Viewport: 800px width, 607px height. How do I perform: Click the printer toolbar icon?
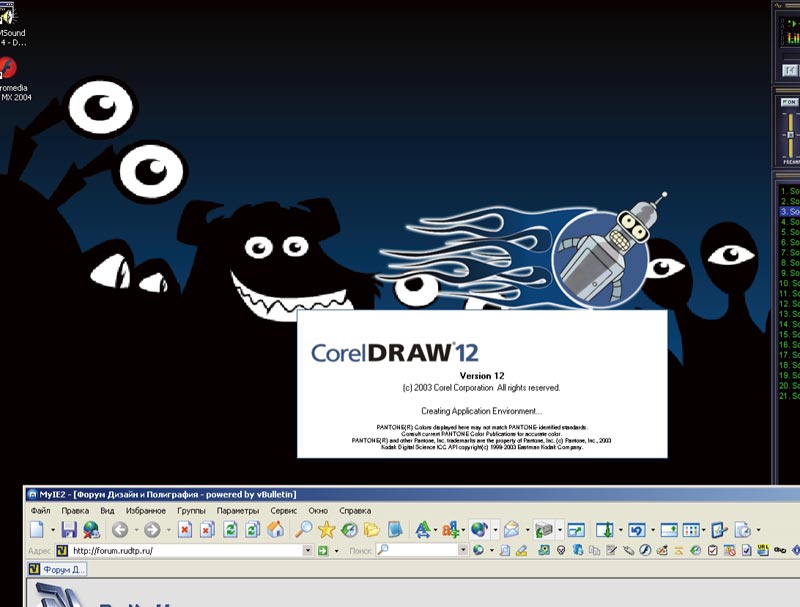click(x=544, y=530)
